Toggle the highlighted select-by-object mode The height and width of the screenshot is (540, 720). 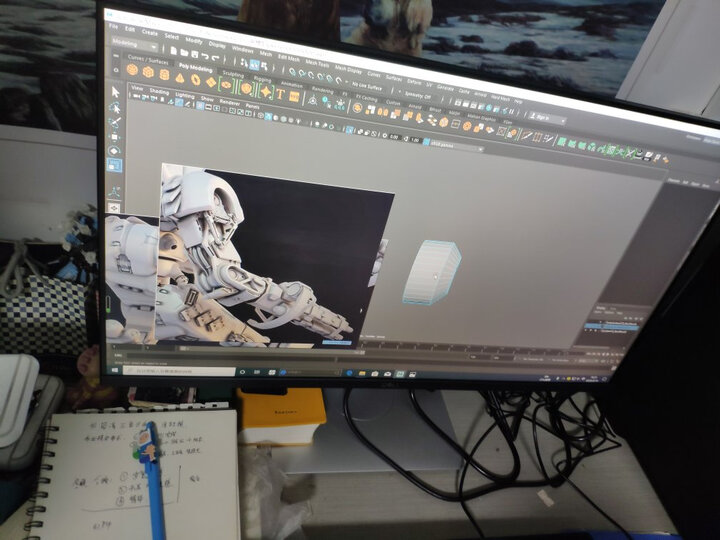pyautogui.click(x=254, y=65)
